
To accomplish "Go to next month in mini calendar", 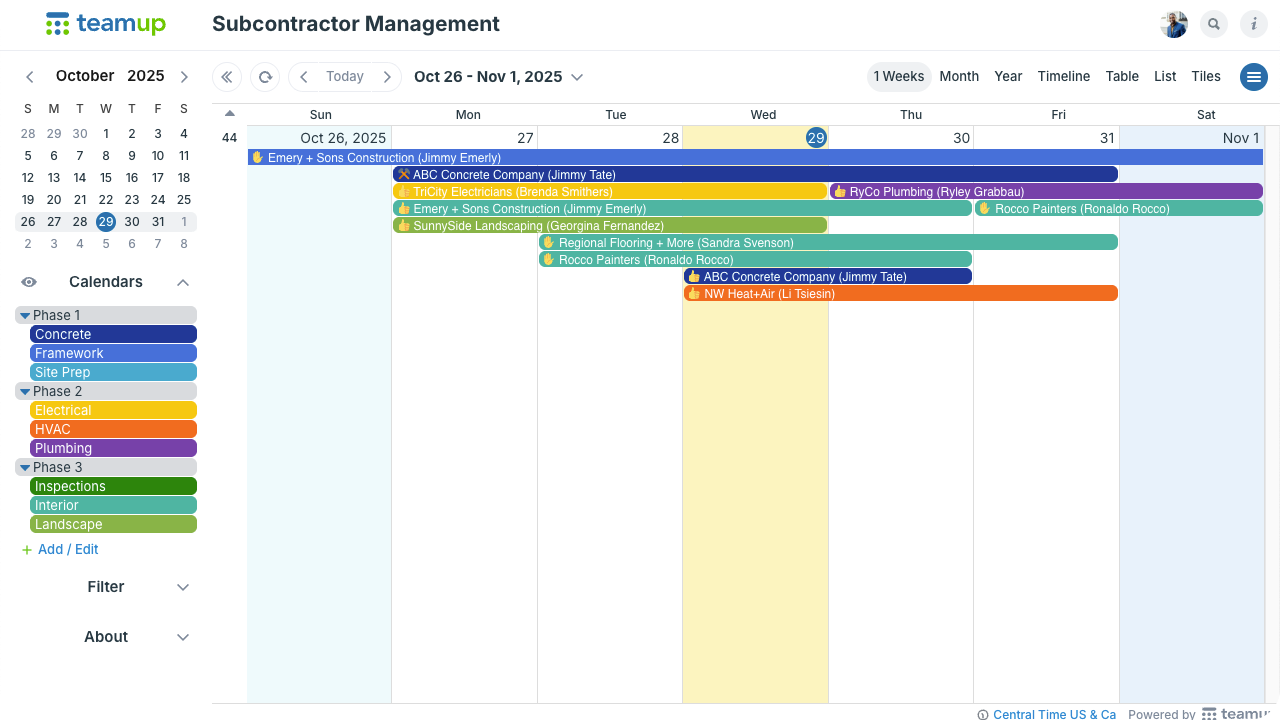I will (x=184, y=77).
